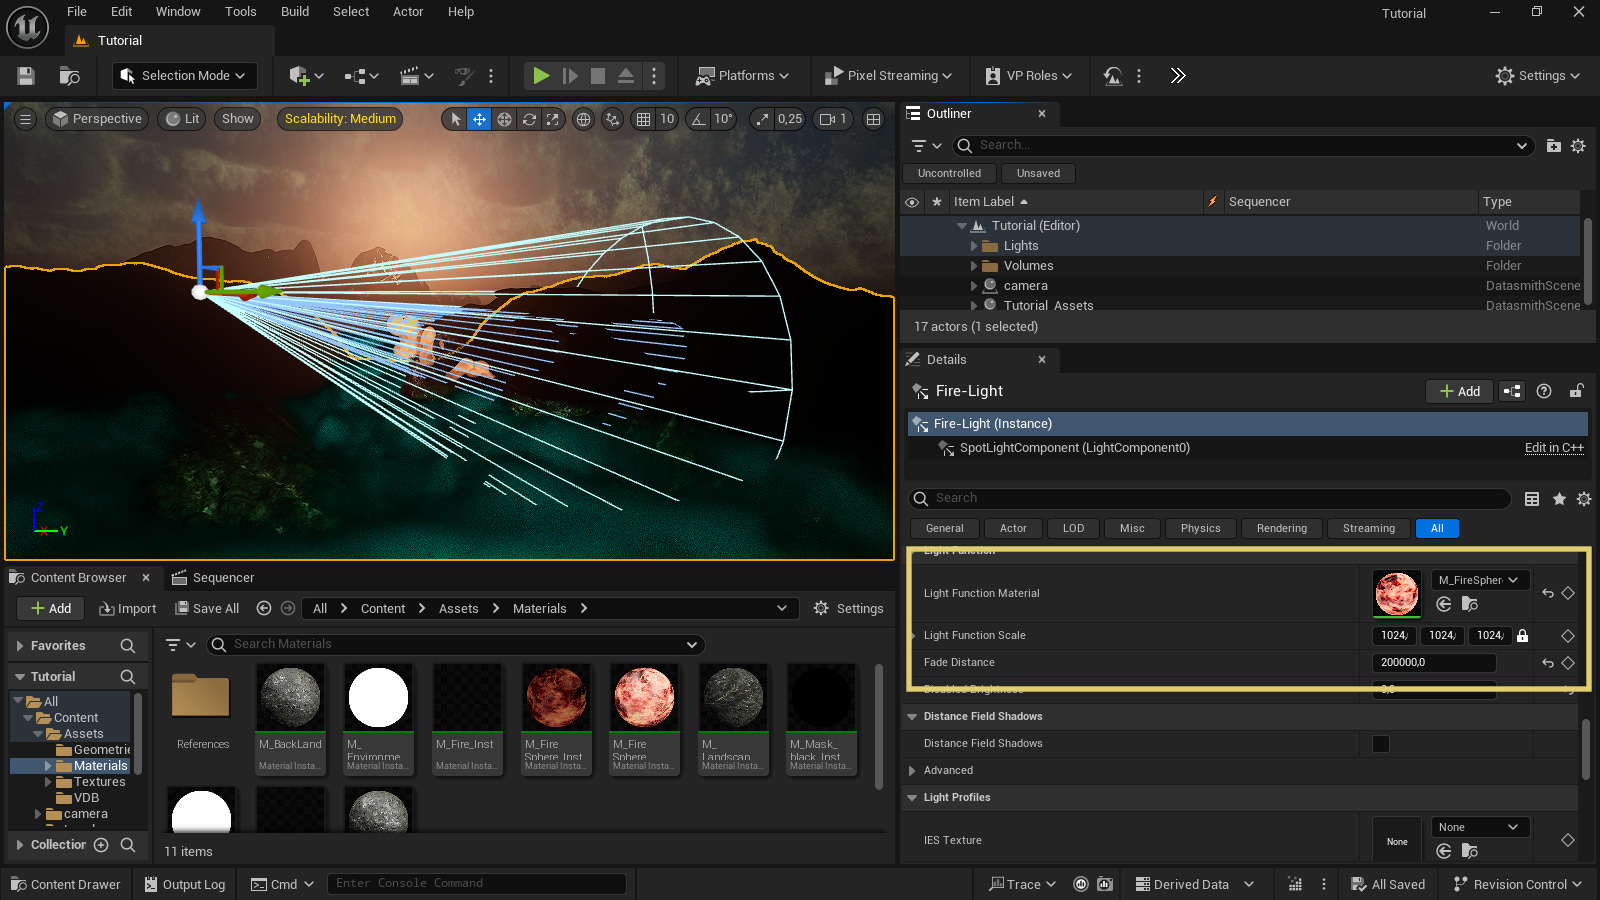Open the Outliner settings gear
Screen dimensions: 1600x900
pos(1578,146)
